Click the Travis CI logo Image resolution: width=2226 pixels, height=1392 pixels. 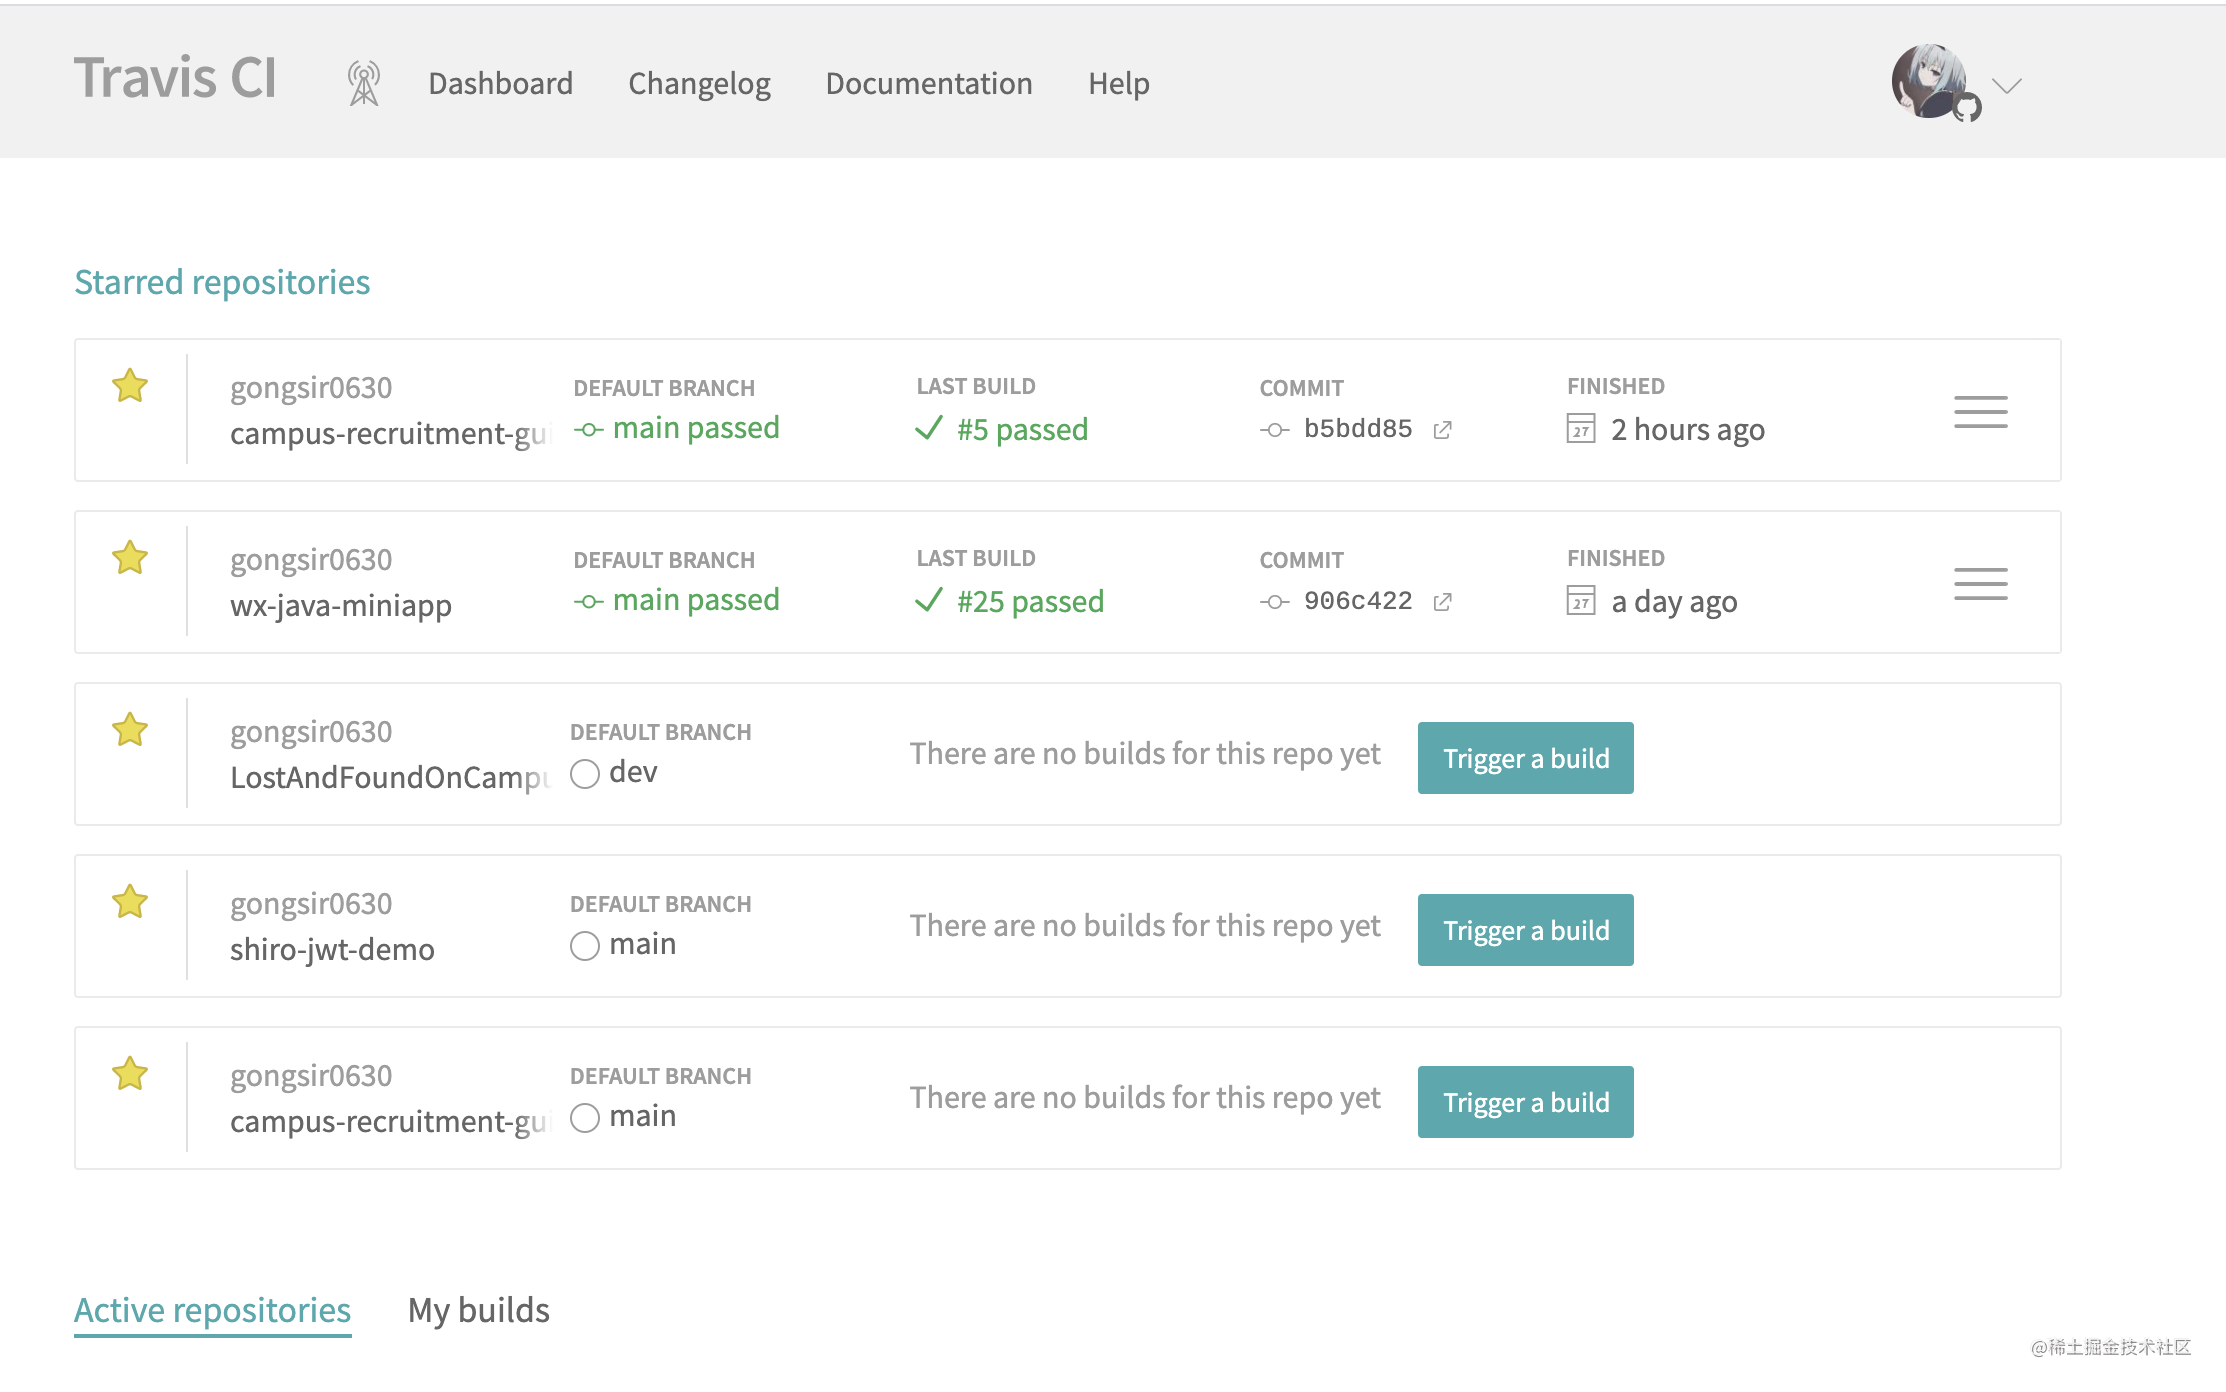(x=175, y=78)
